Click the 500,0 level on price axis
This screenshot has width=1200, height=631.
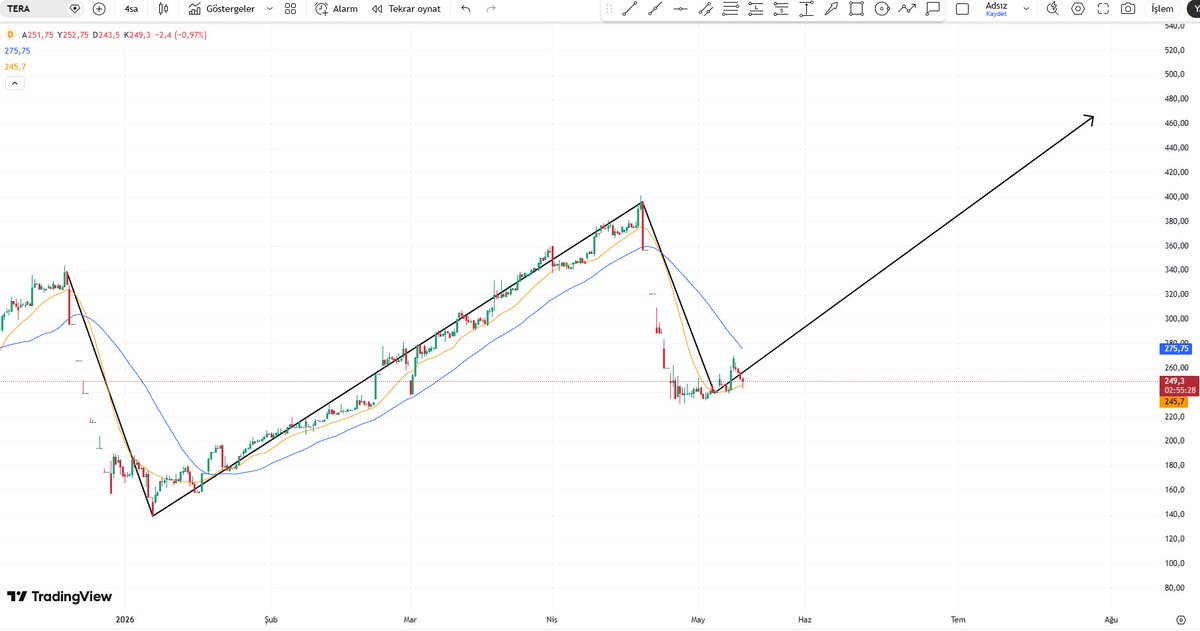click(1175, 74)
